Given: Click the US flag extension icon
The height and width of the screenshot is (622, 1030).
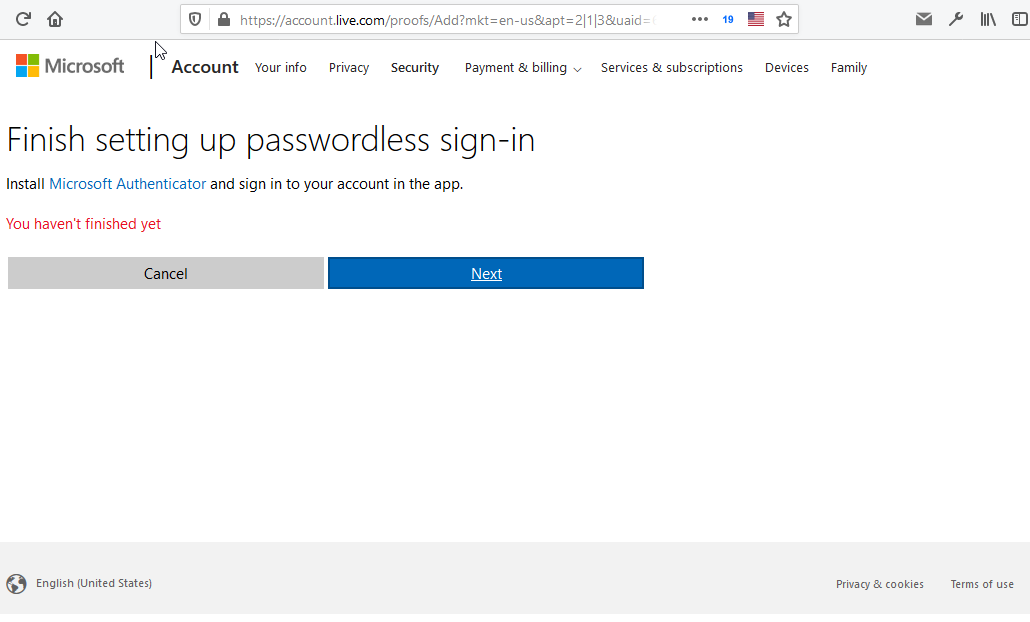Looking at the screenshot, I should click(755, 17).
